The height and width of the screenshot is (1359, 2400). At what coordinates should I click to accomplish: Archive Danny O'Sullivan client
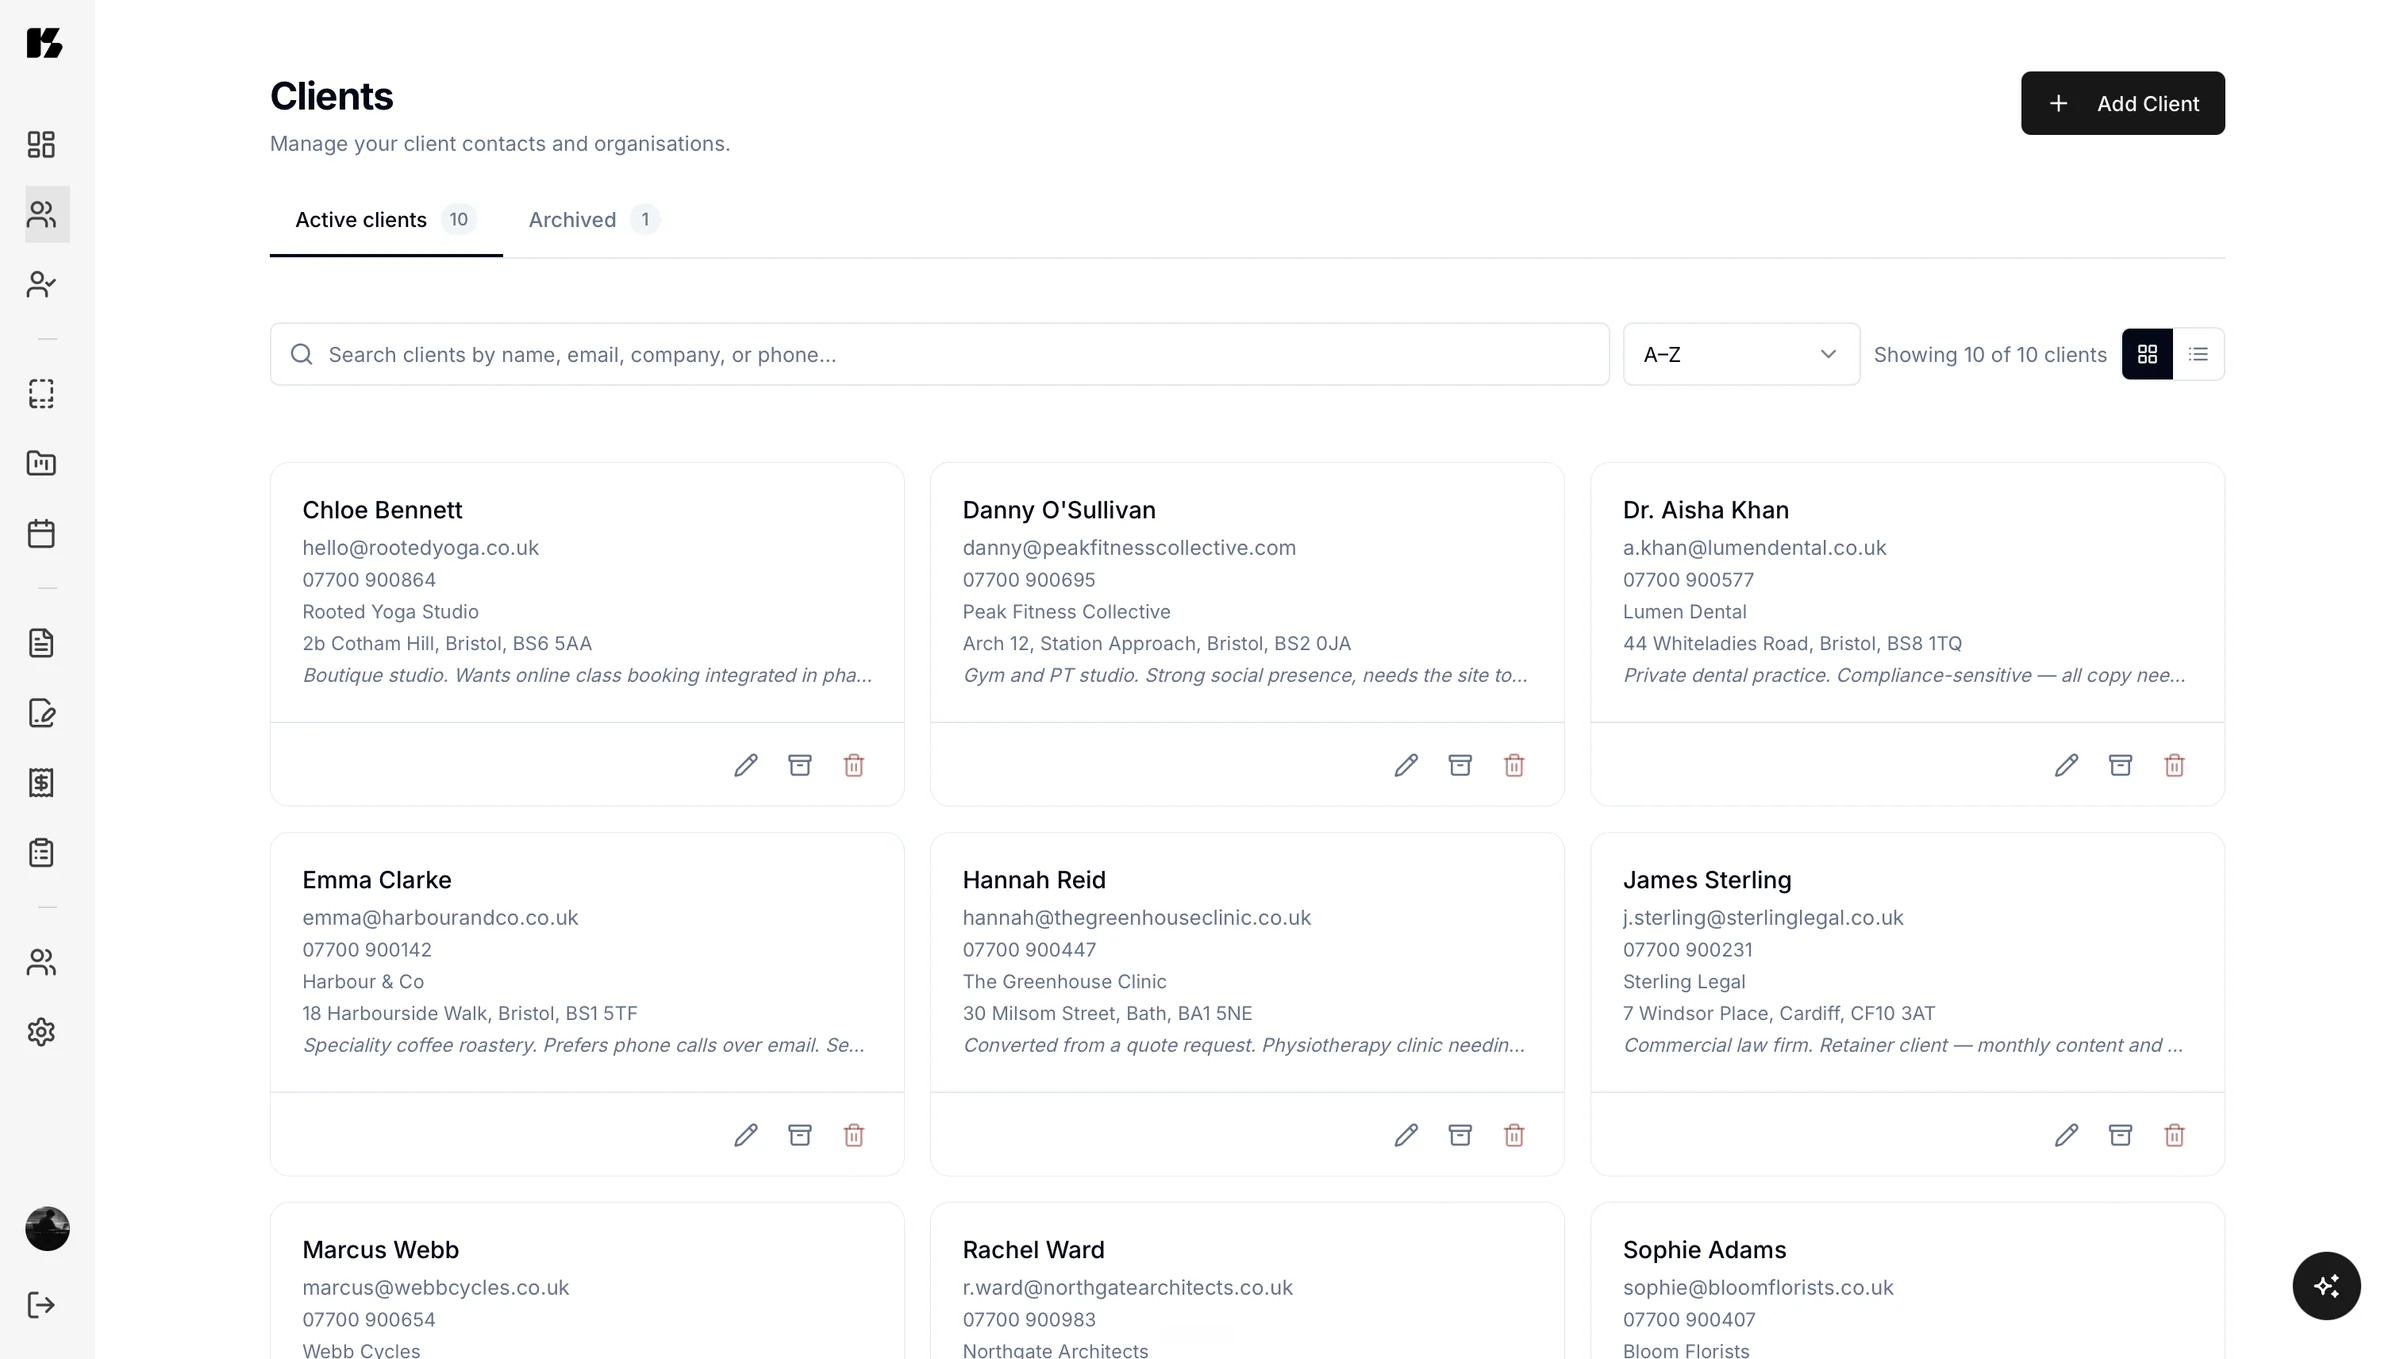pyautogui.click(x=1460, y=765)
